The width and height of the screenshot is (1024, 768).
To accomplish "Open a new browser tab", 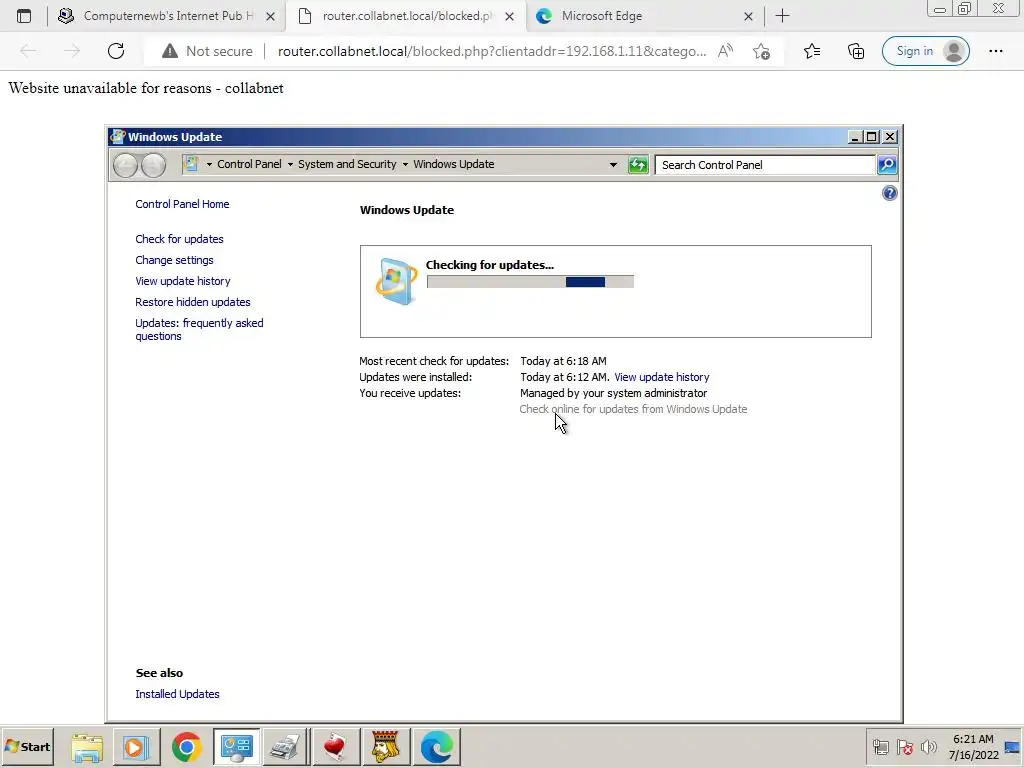I will (x=782, y=16).
